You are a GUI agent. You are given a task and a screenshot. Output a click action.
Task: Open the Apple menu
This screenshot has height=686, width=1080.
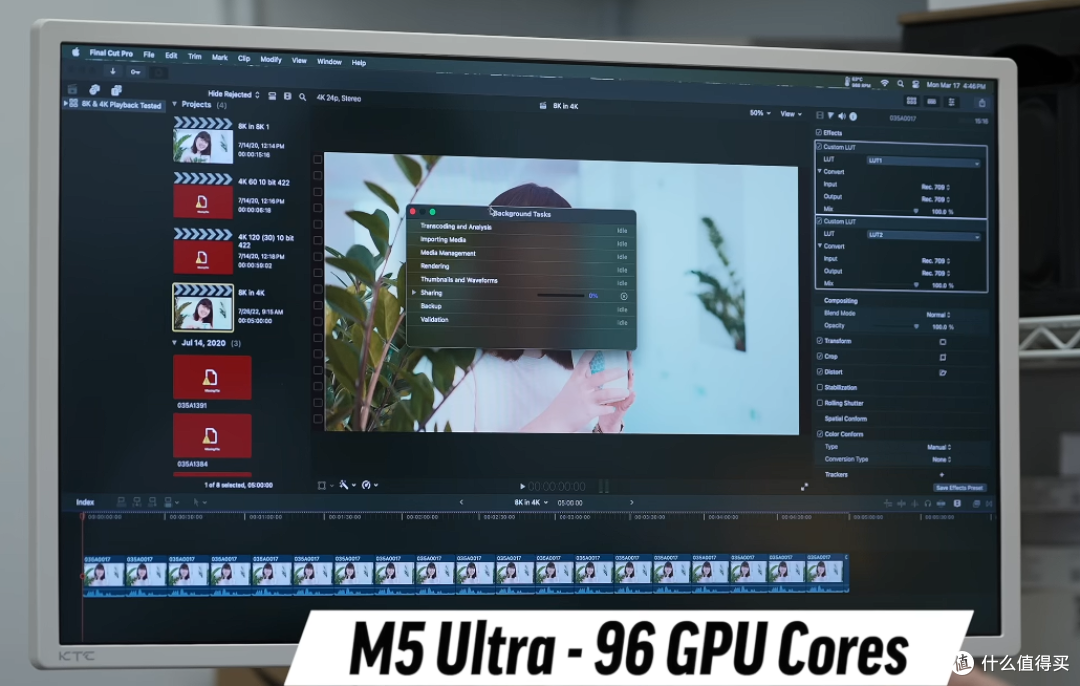point(76,52)
